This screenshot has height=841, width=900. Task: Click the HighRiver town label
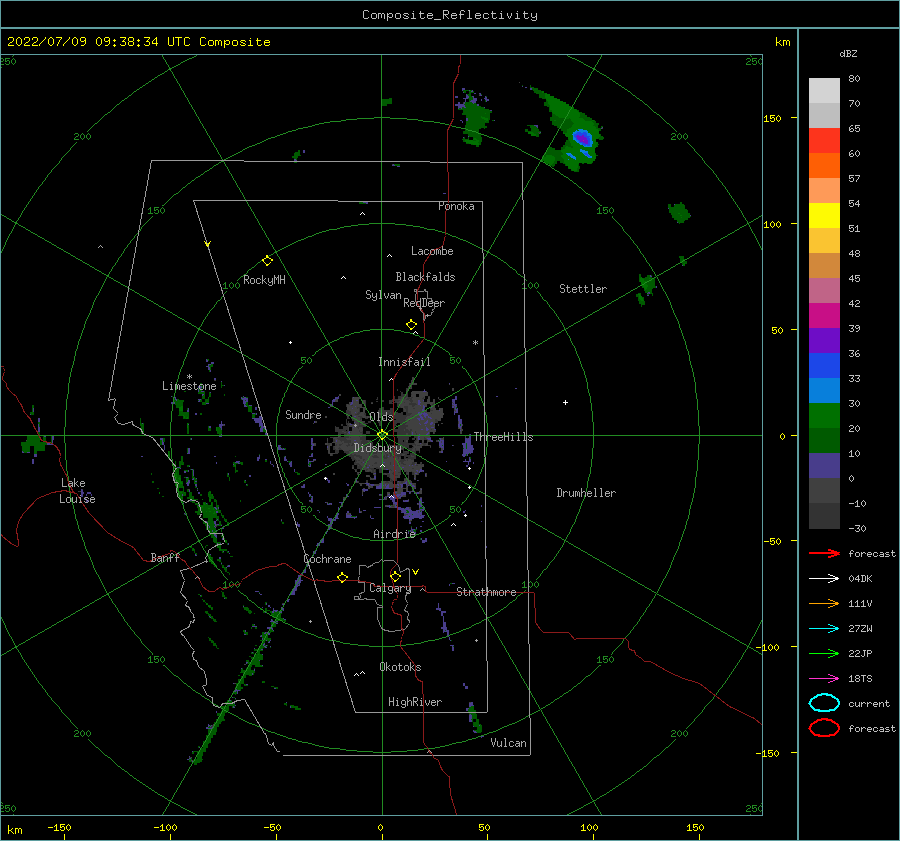[415, 702]
